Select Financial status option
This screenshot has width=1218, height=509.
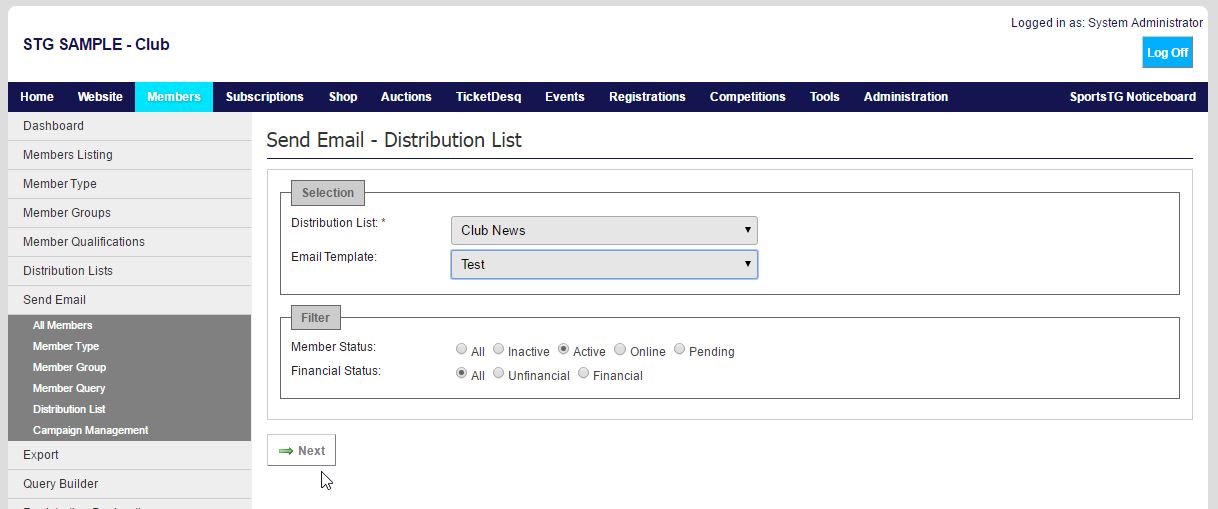pyautogui.click(x=583, y=373)
